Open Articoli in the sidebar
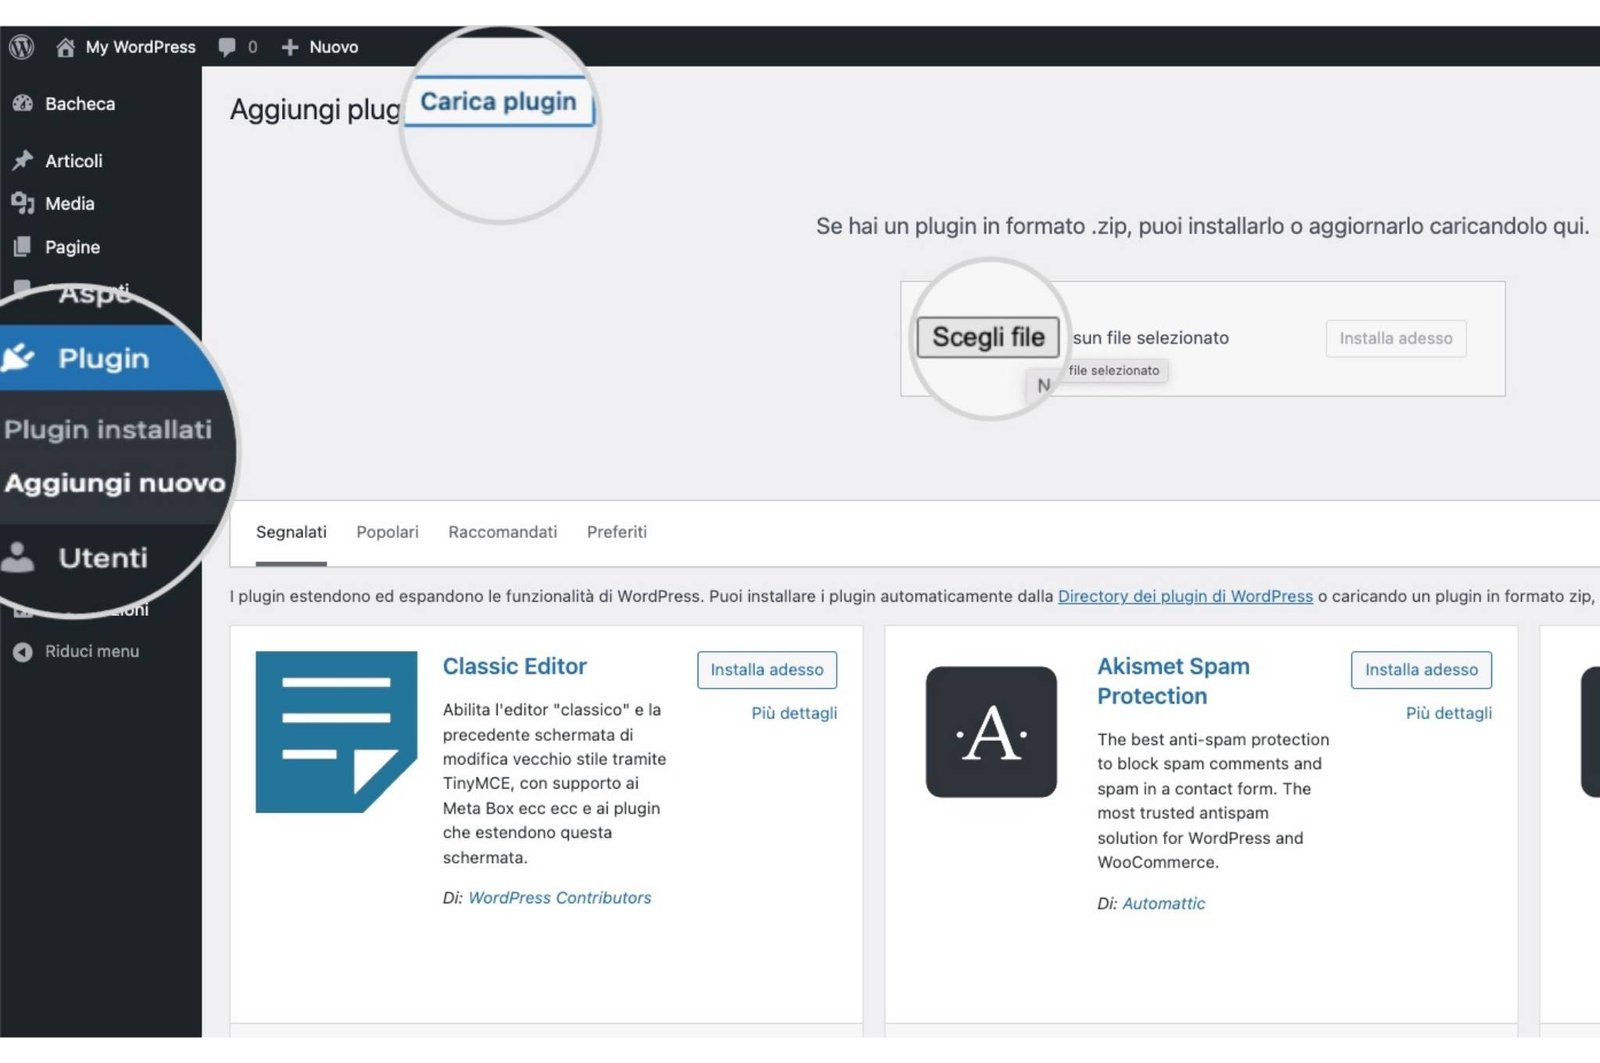Image resolution: width=1600 pixels, height=1063 pixels. [74, 160]
